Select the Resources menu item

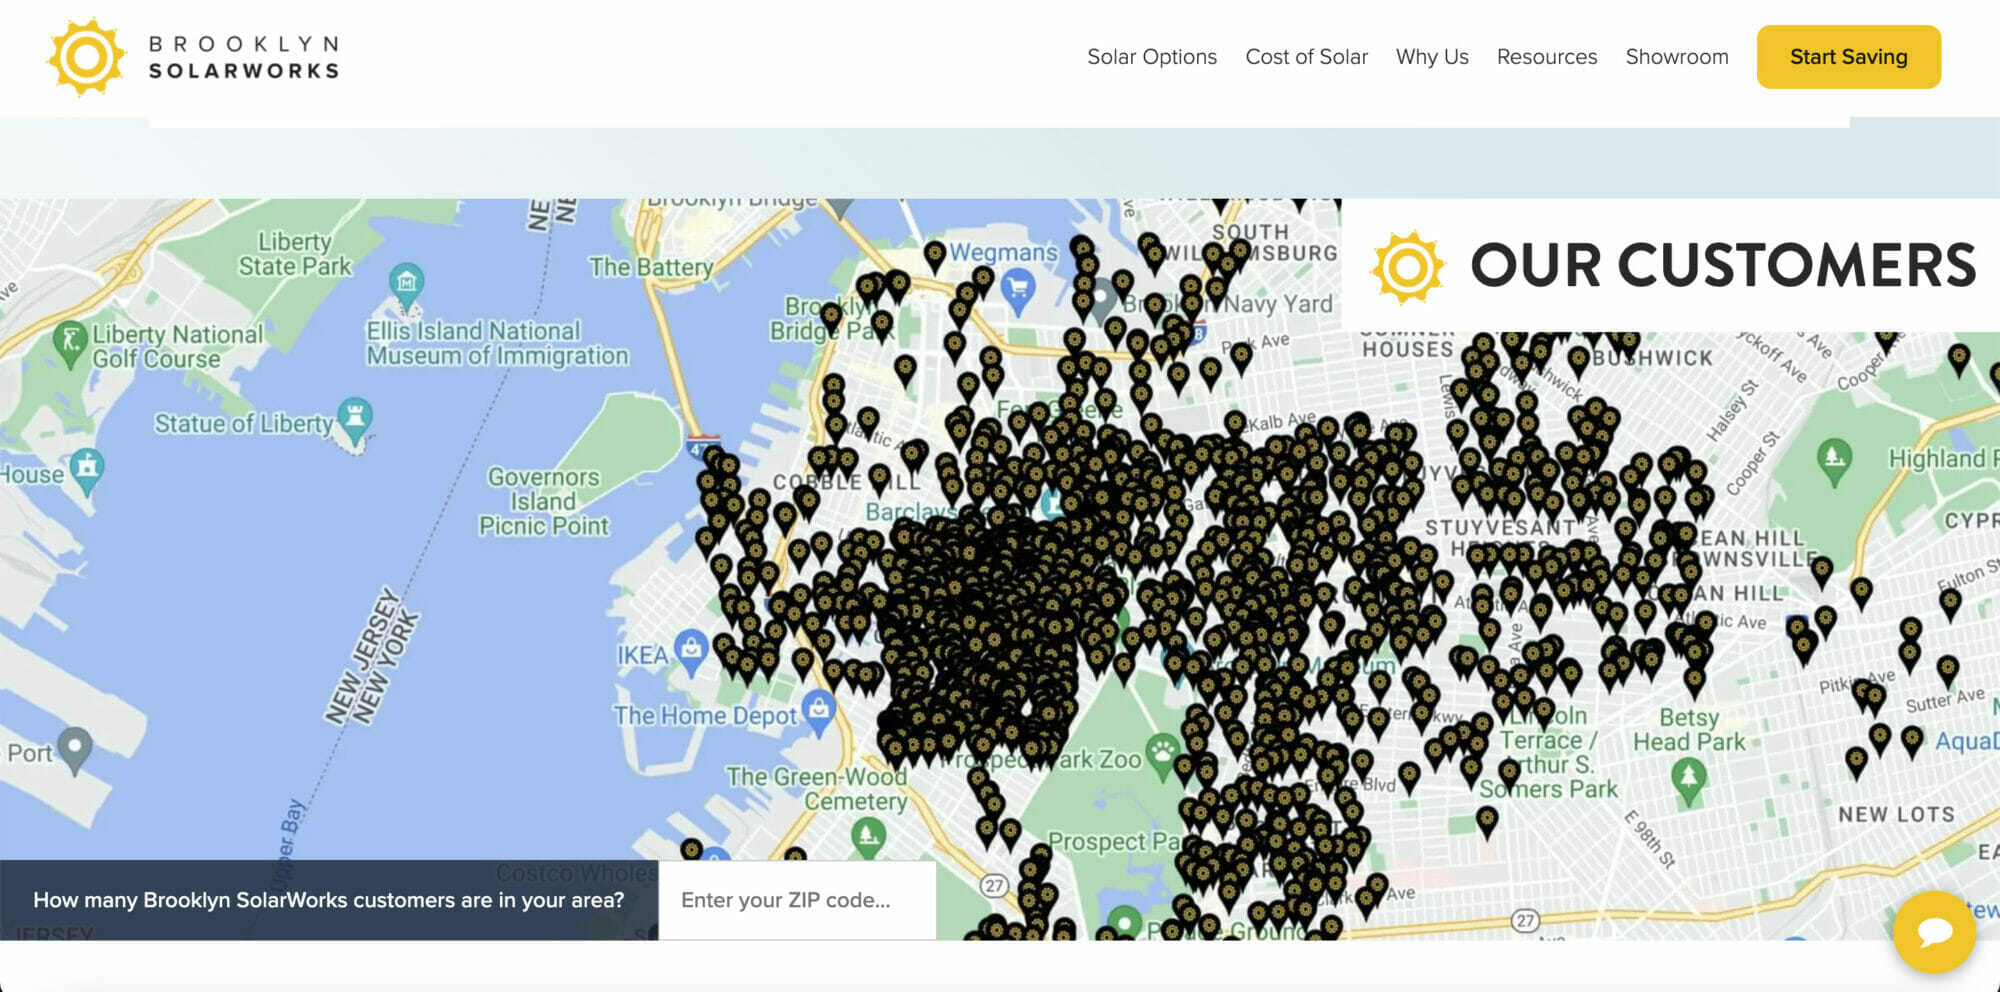[1546, 57]
